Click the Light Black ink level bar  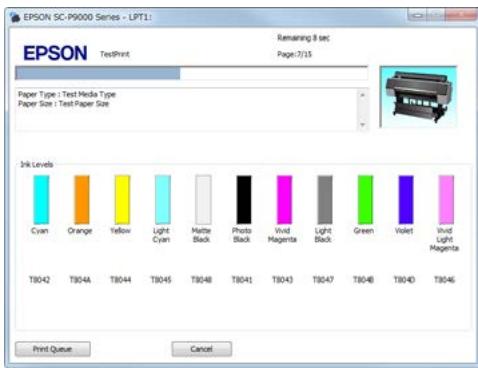[x=325, y=200]
